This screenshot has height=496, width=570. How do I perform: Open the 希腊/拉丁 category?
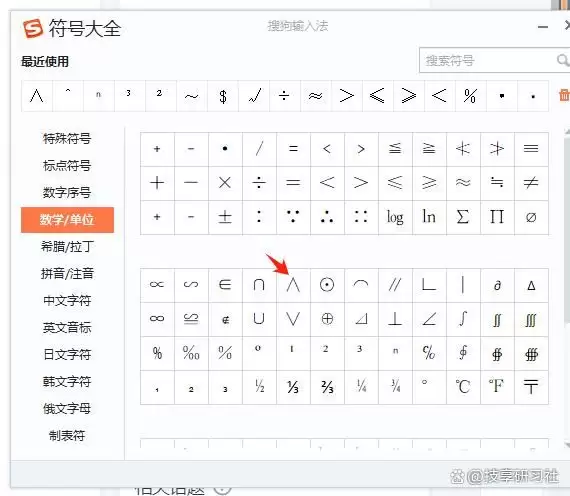point(67,247)
